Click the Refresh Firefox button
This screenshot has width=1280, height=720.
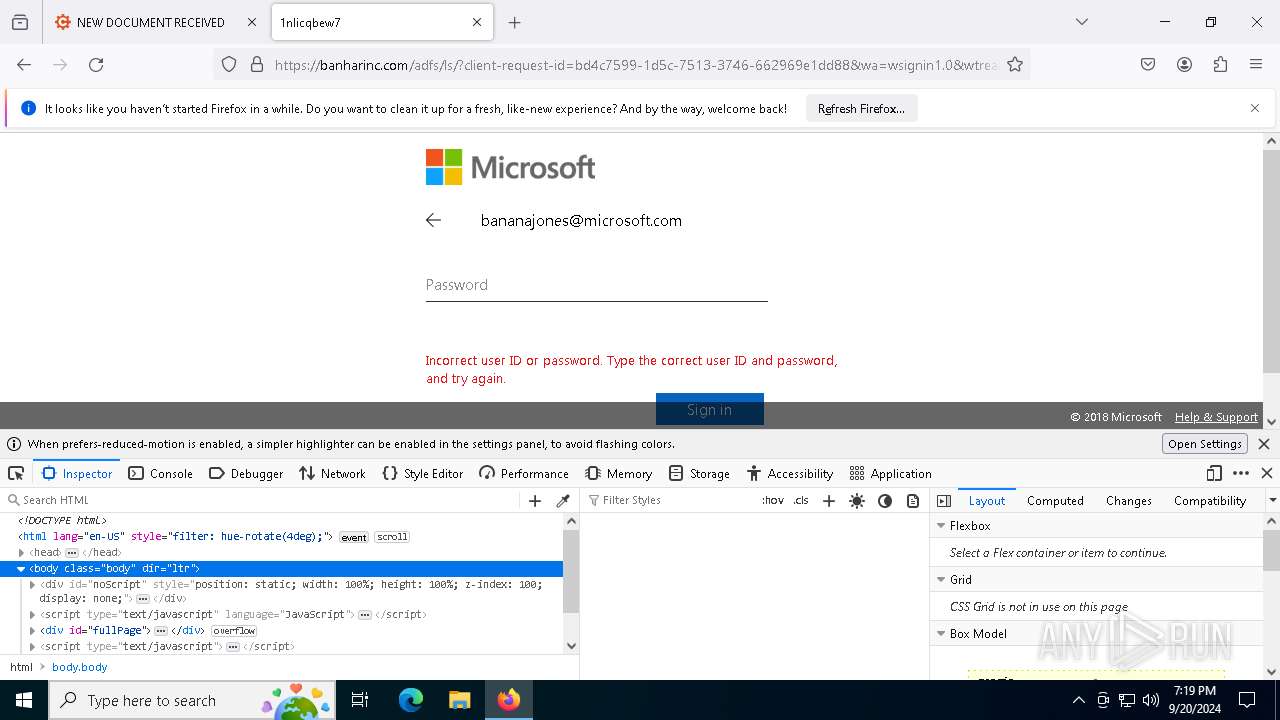pyautogui.click(x=861, y=108)
